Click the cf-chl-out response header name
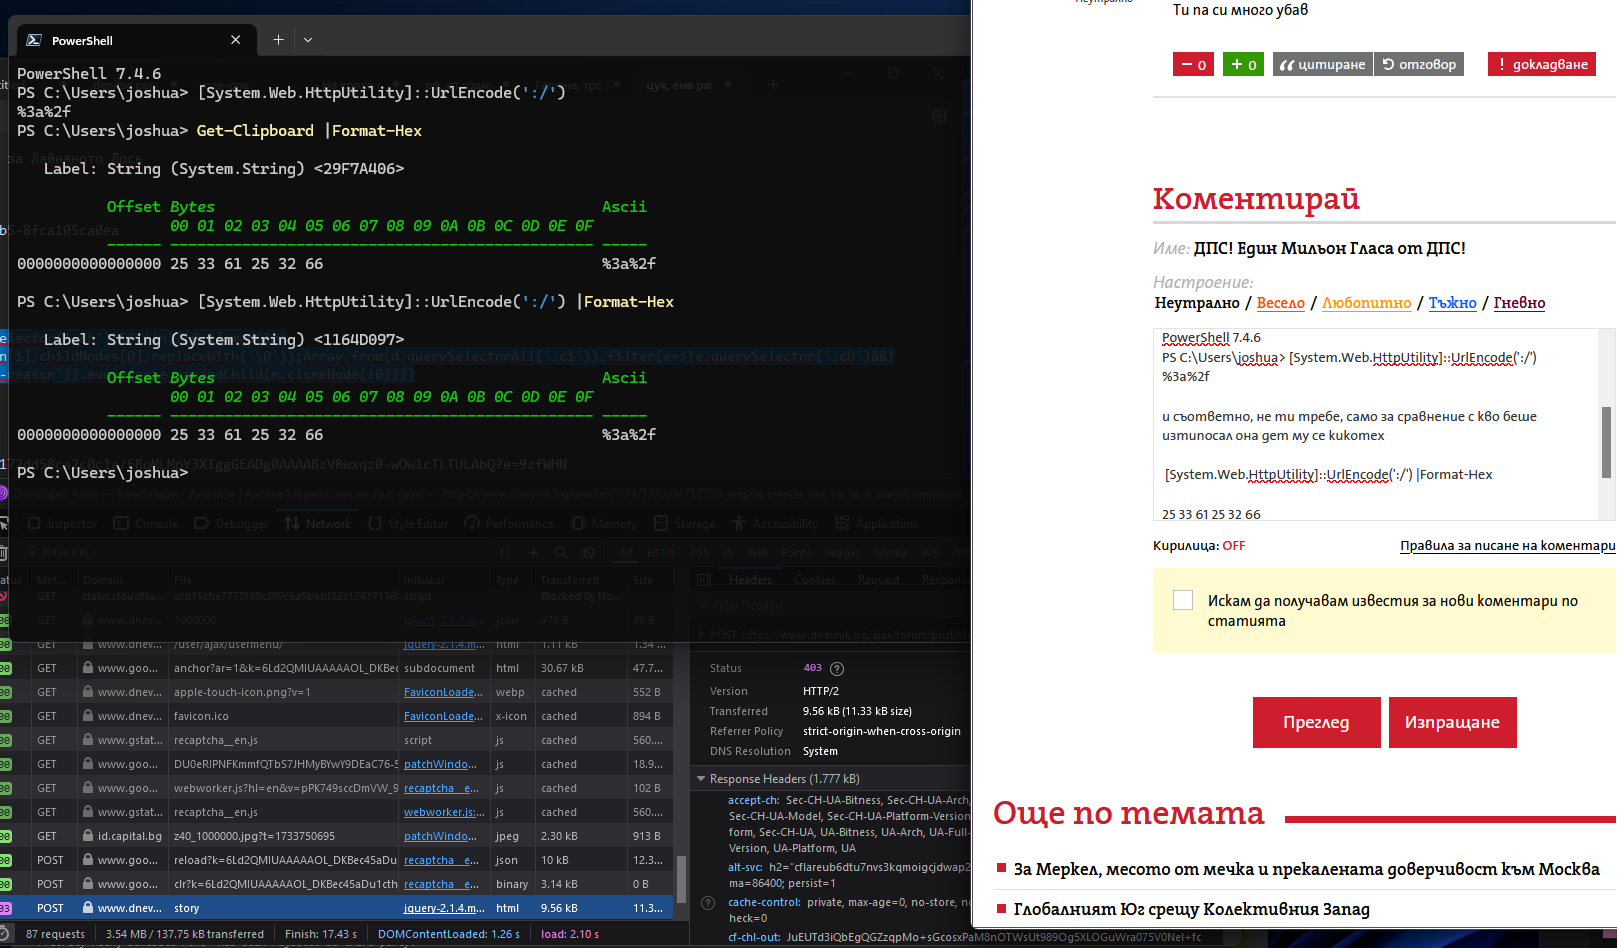The image size is (1617, 948). pos(754,937)
